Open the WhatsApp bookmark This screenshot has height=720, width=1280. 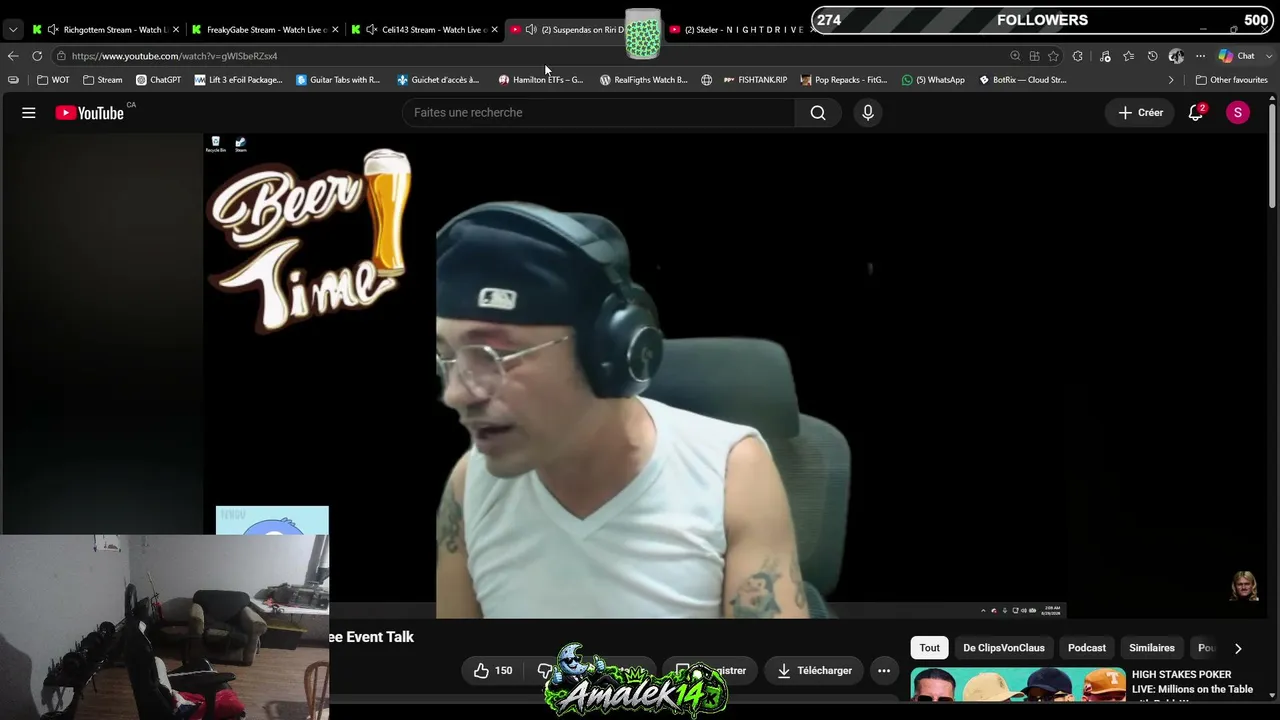[933, 80]
